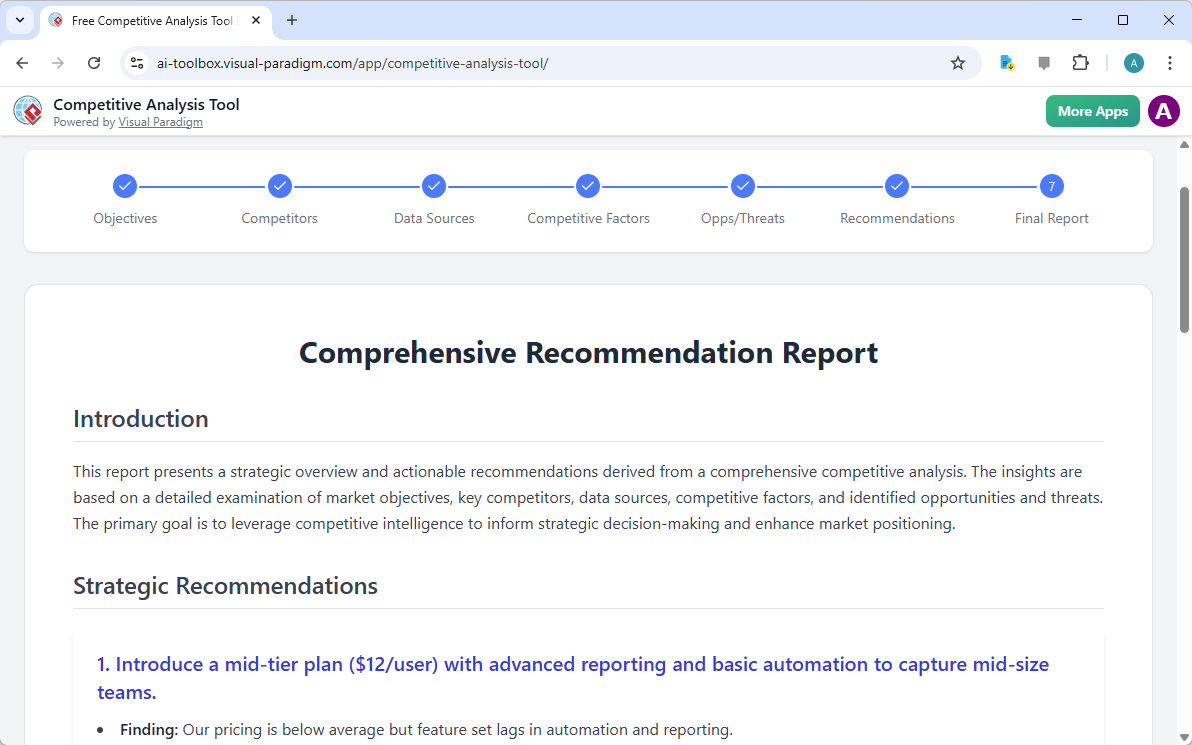
Task: Open a new browser tab with the plus icon
Action: click(x=291, y=20)
